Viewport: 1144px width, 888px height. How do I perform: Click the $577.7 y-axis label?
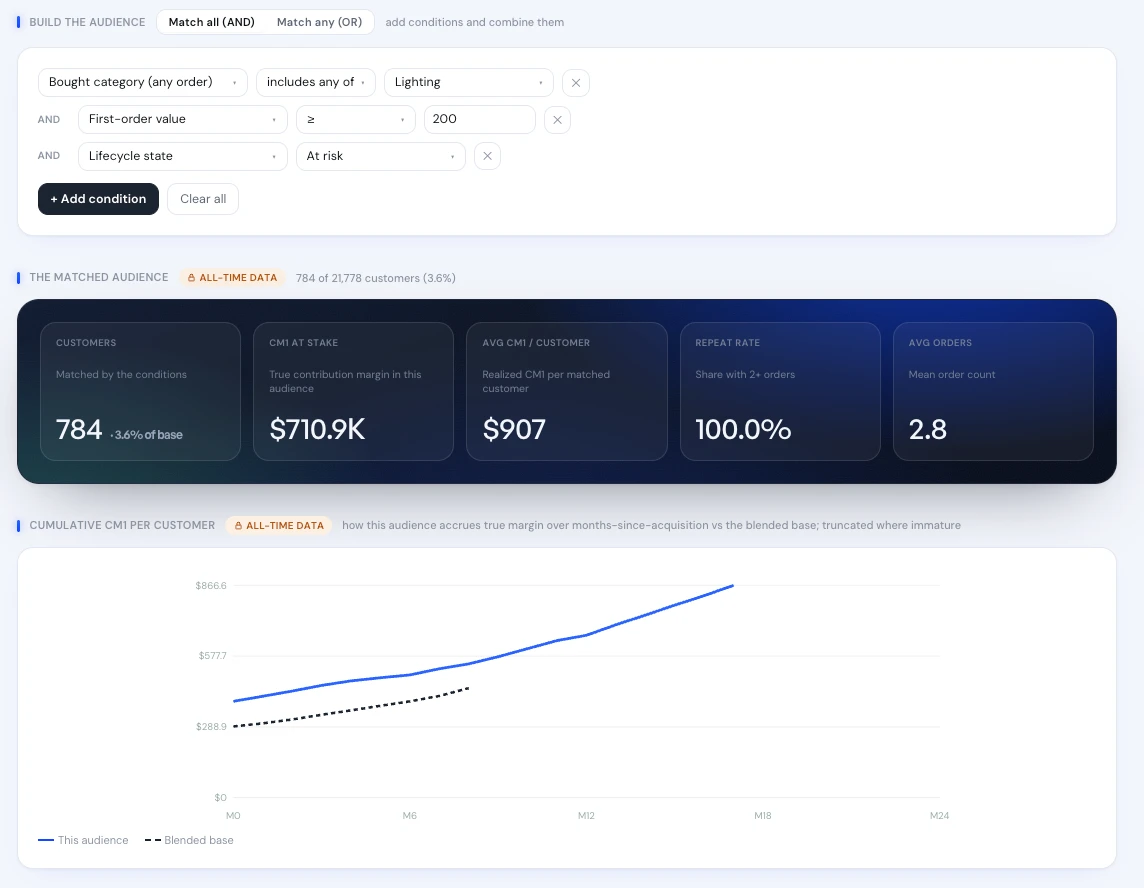(x=212, y=656)
